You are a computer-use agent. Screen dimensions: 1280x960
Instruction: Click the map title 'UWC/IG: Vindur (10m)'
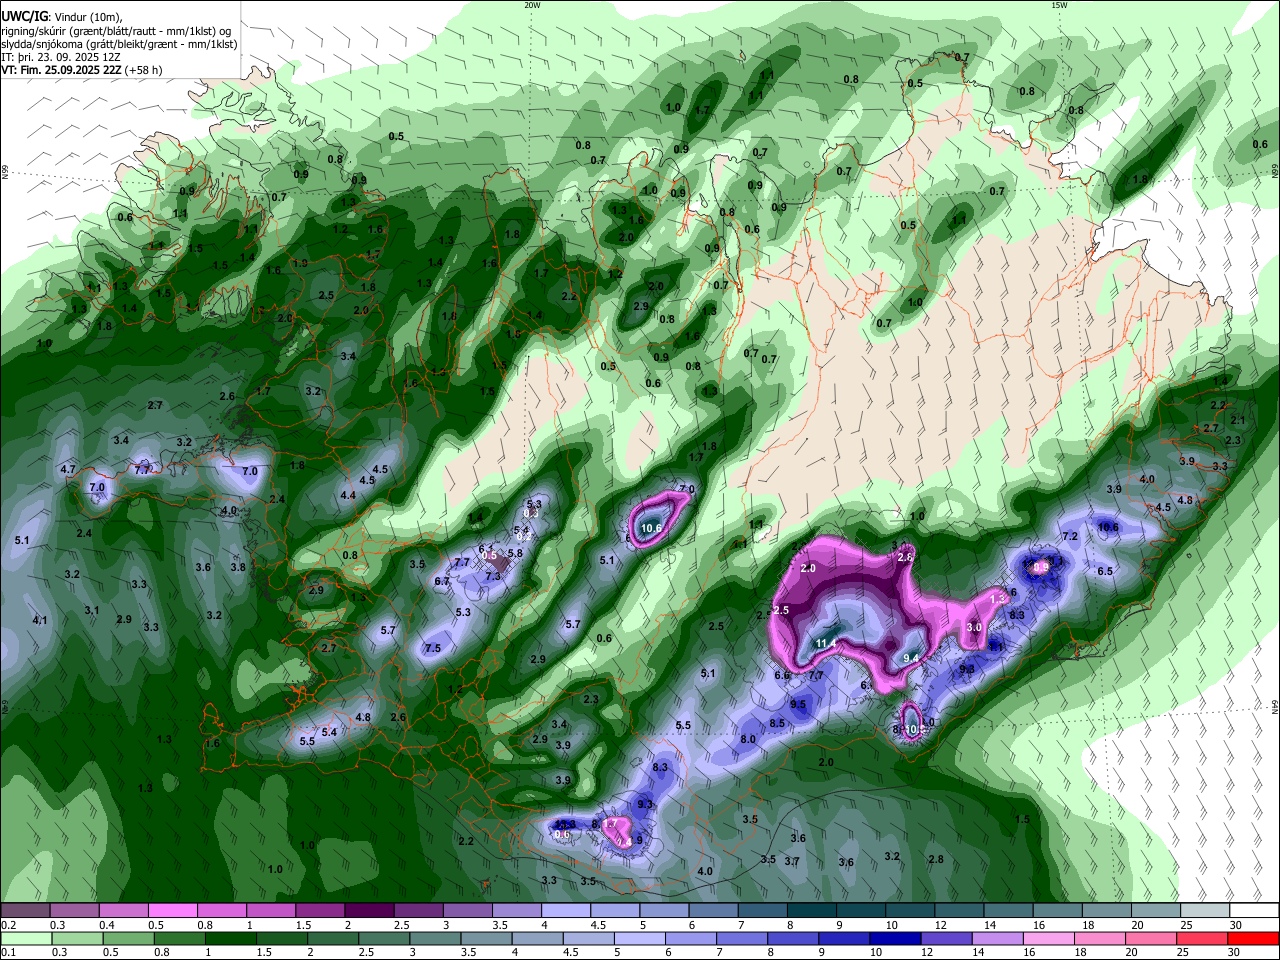(61, 17)
